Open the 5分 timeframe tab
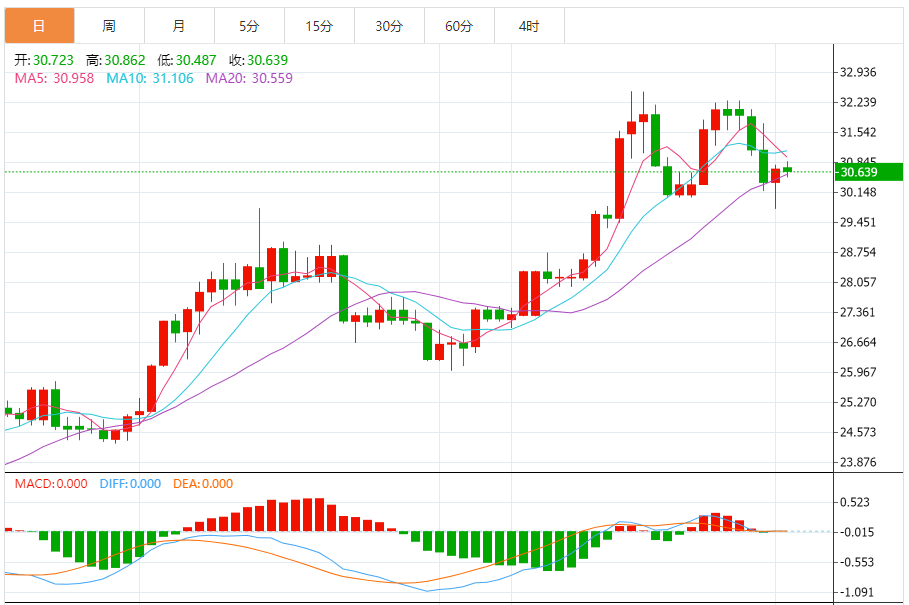 click(249, 26)
